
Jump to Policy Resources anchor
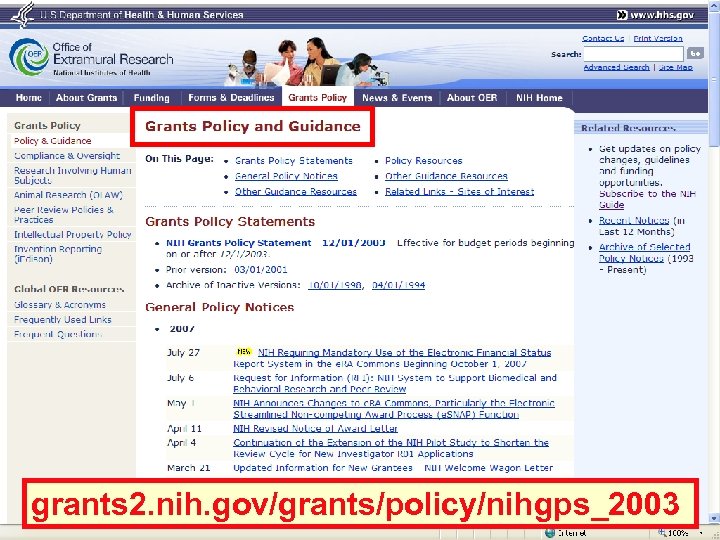tap(423, 161)
